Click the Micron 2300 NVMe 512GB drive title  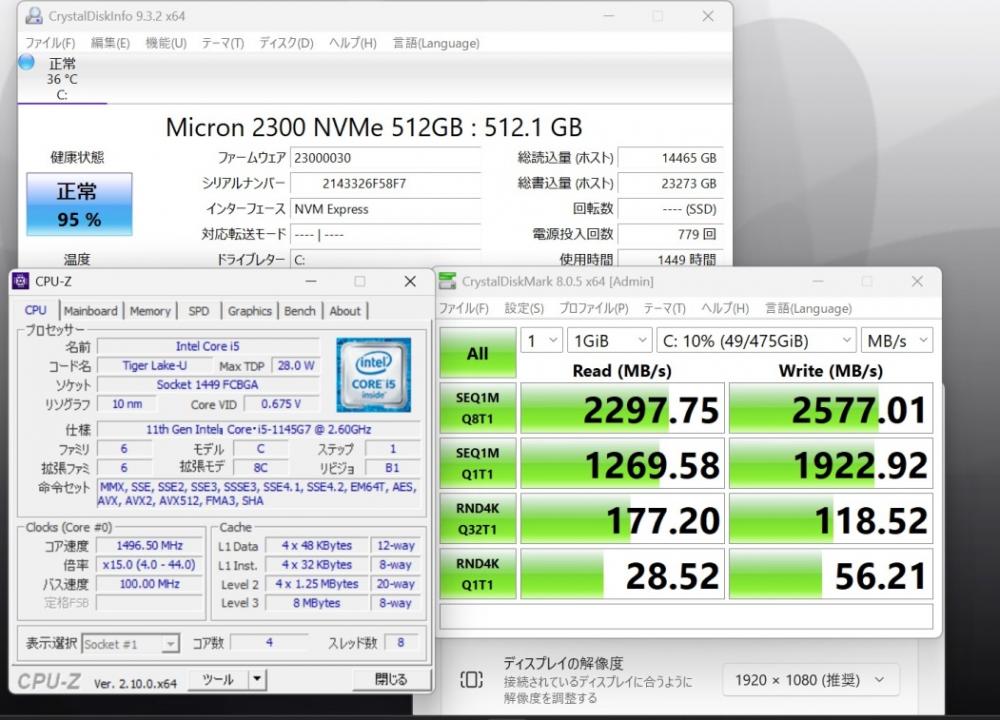[374, 127]
